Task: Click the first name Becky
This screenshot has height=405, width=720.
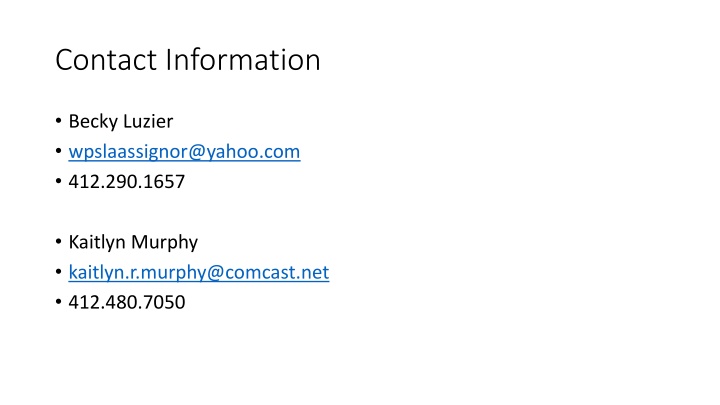Action: 93,122
